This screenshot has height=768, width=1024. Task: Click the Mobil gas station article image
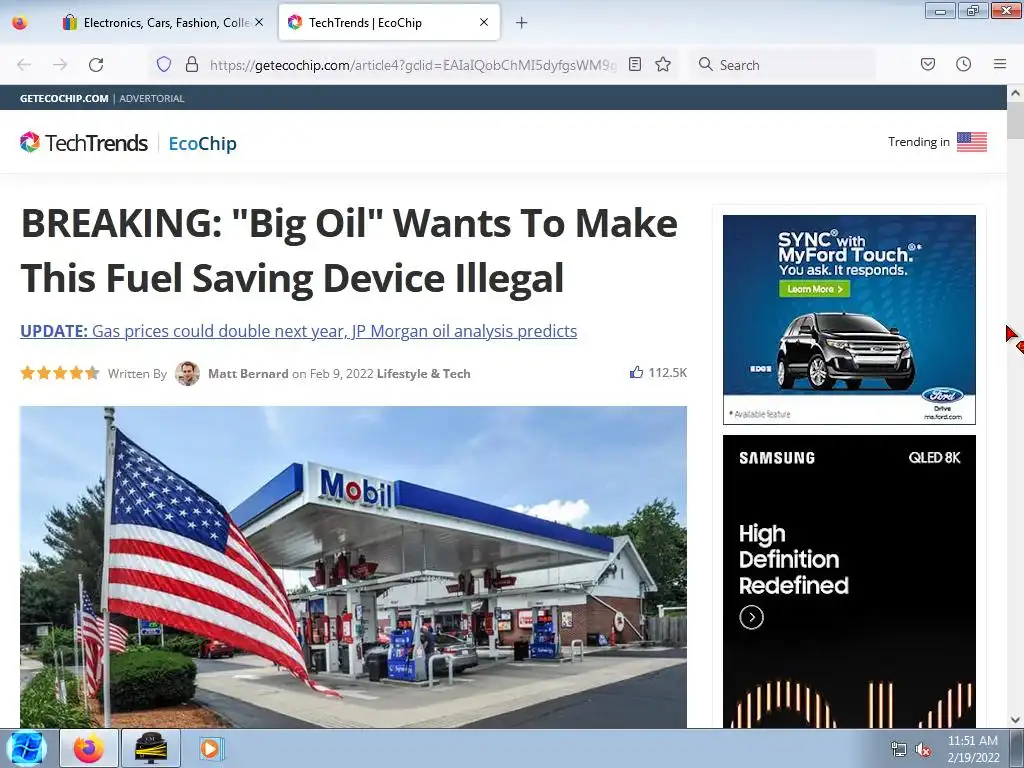pyautogui.click(x=353, y=567)
